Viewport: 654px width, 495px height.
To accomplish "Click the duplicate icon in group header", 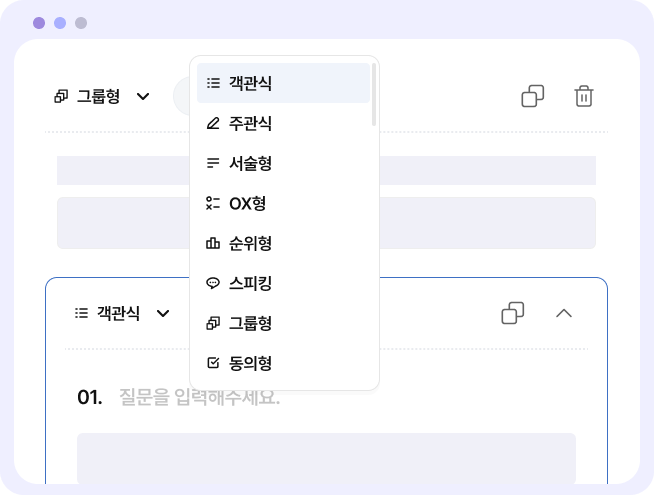I will click(x=533, y=96).
